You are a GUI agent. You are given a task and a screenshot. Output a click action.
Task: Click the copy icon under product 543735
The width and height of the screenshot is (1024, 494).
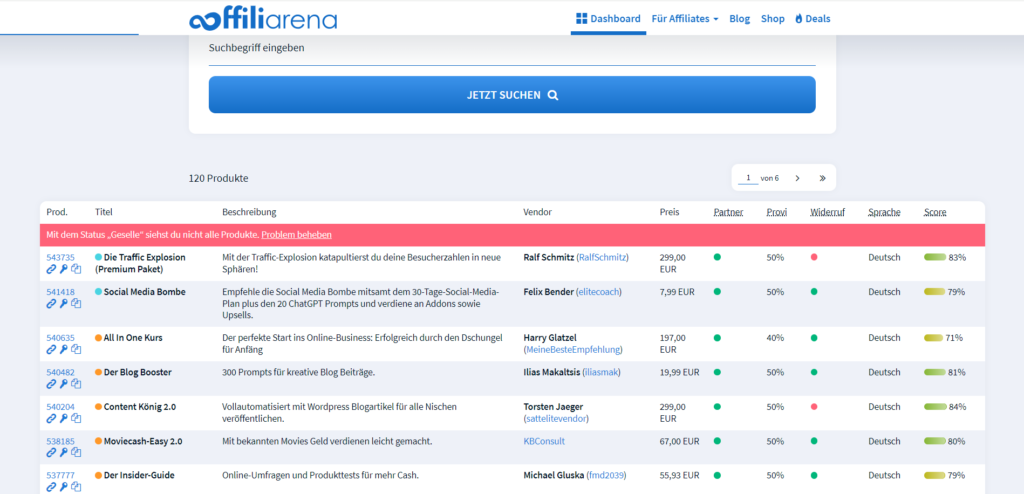pos(76,269)
